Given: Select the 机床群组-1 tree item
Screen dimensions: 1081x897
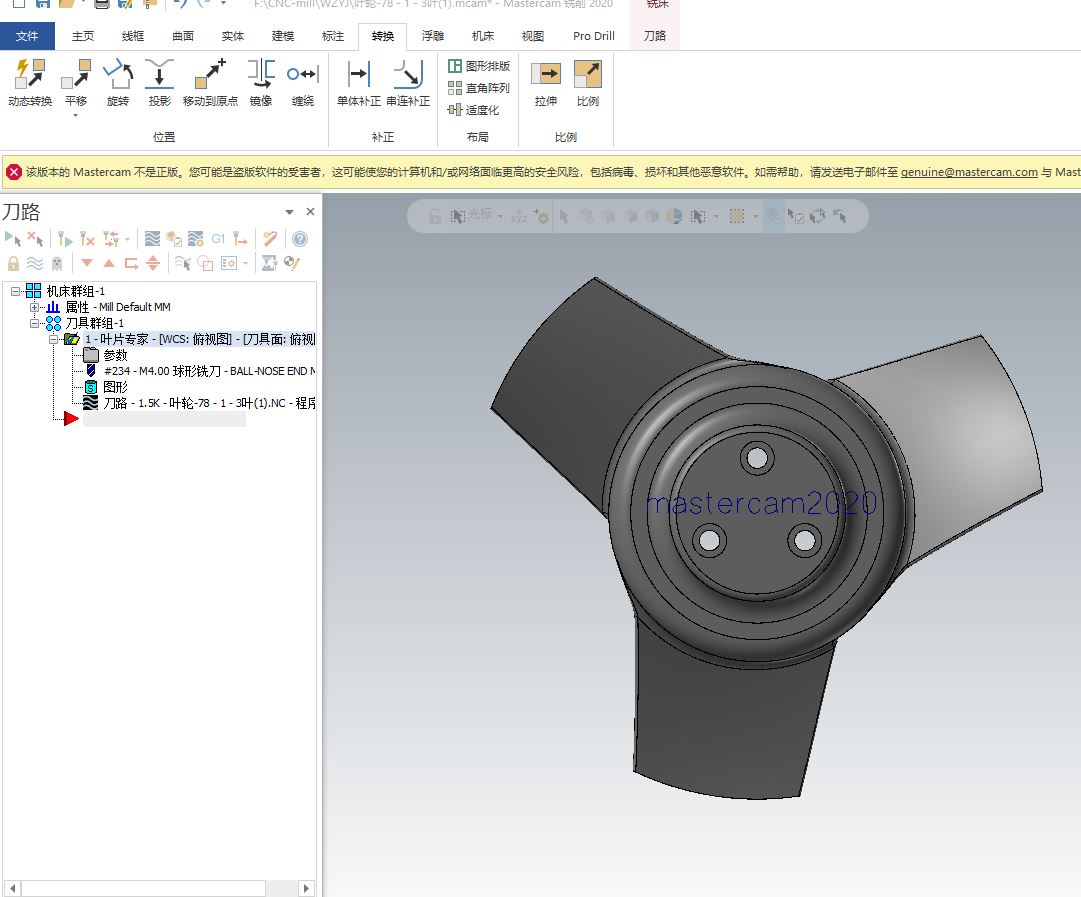Looking at the screenshot, I should click(x=75, y=292).
